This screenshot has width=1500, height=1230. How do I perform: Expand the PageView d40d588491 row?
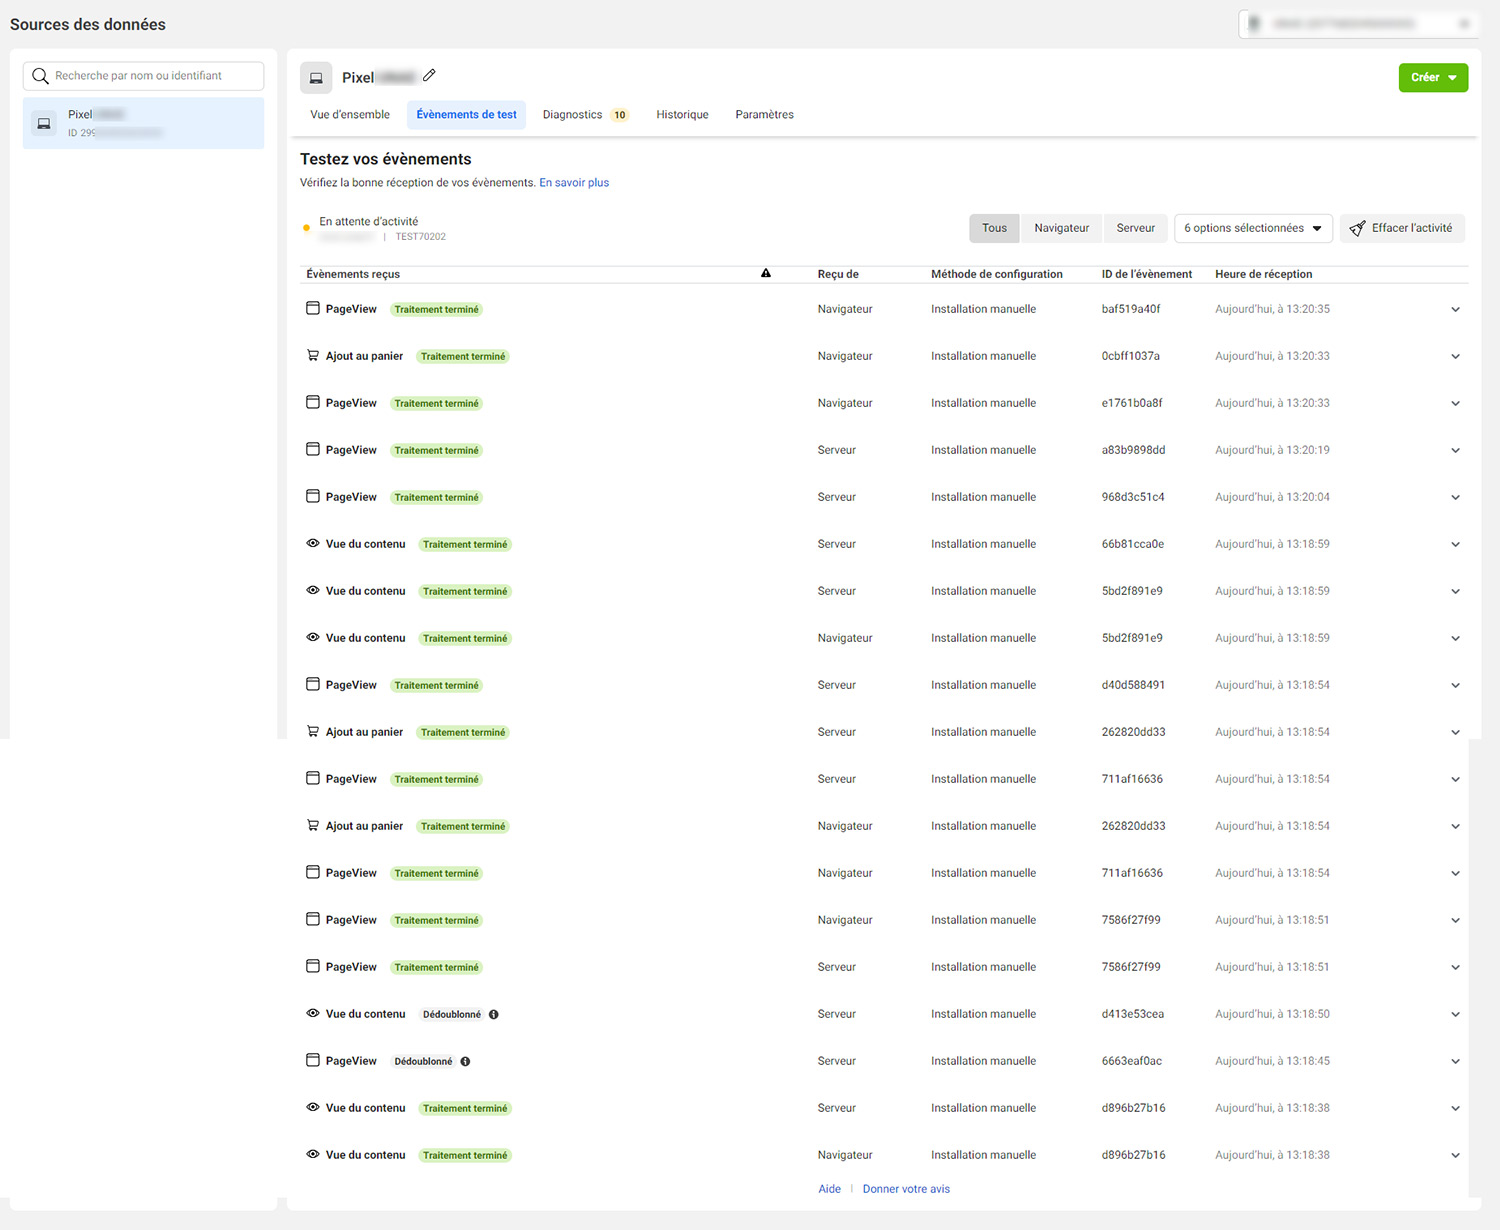click(x=1455, y=685)
